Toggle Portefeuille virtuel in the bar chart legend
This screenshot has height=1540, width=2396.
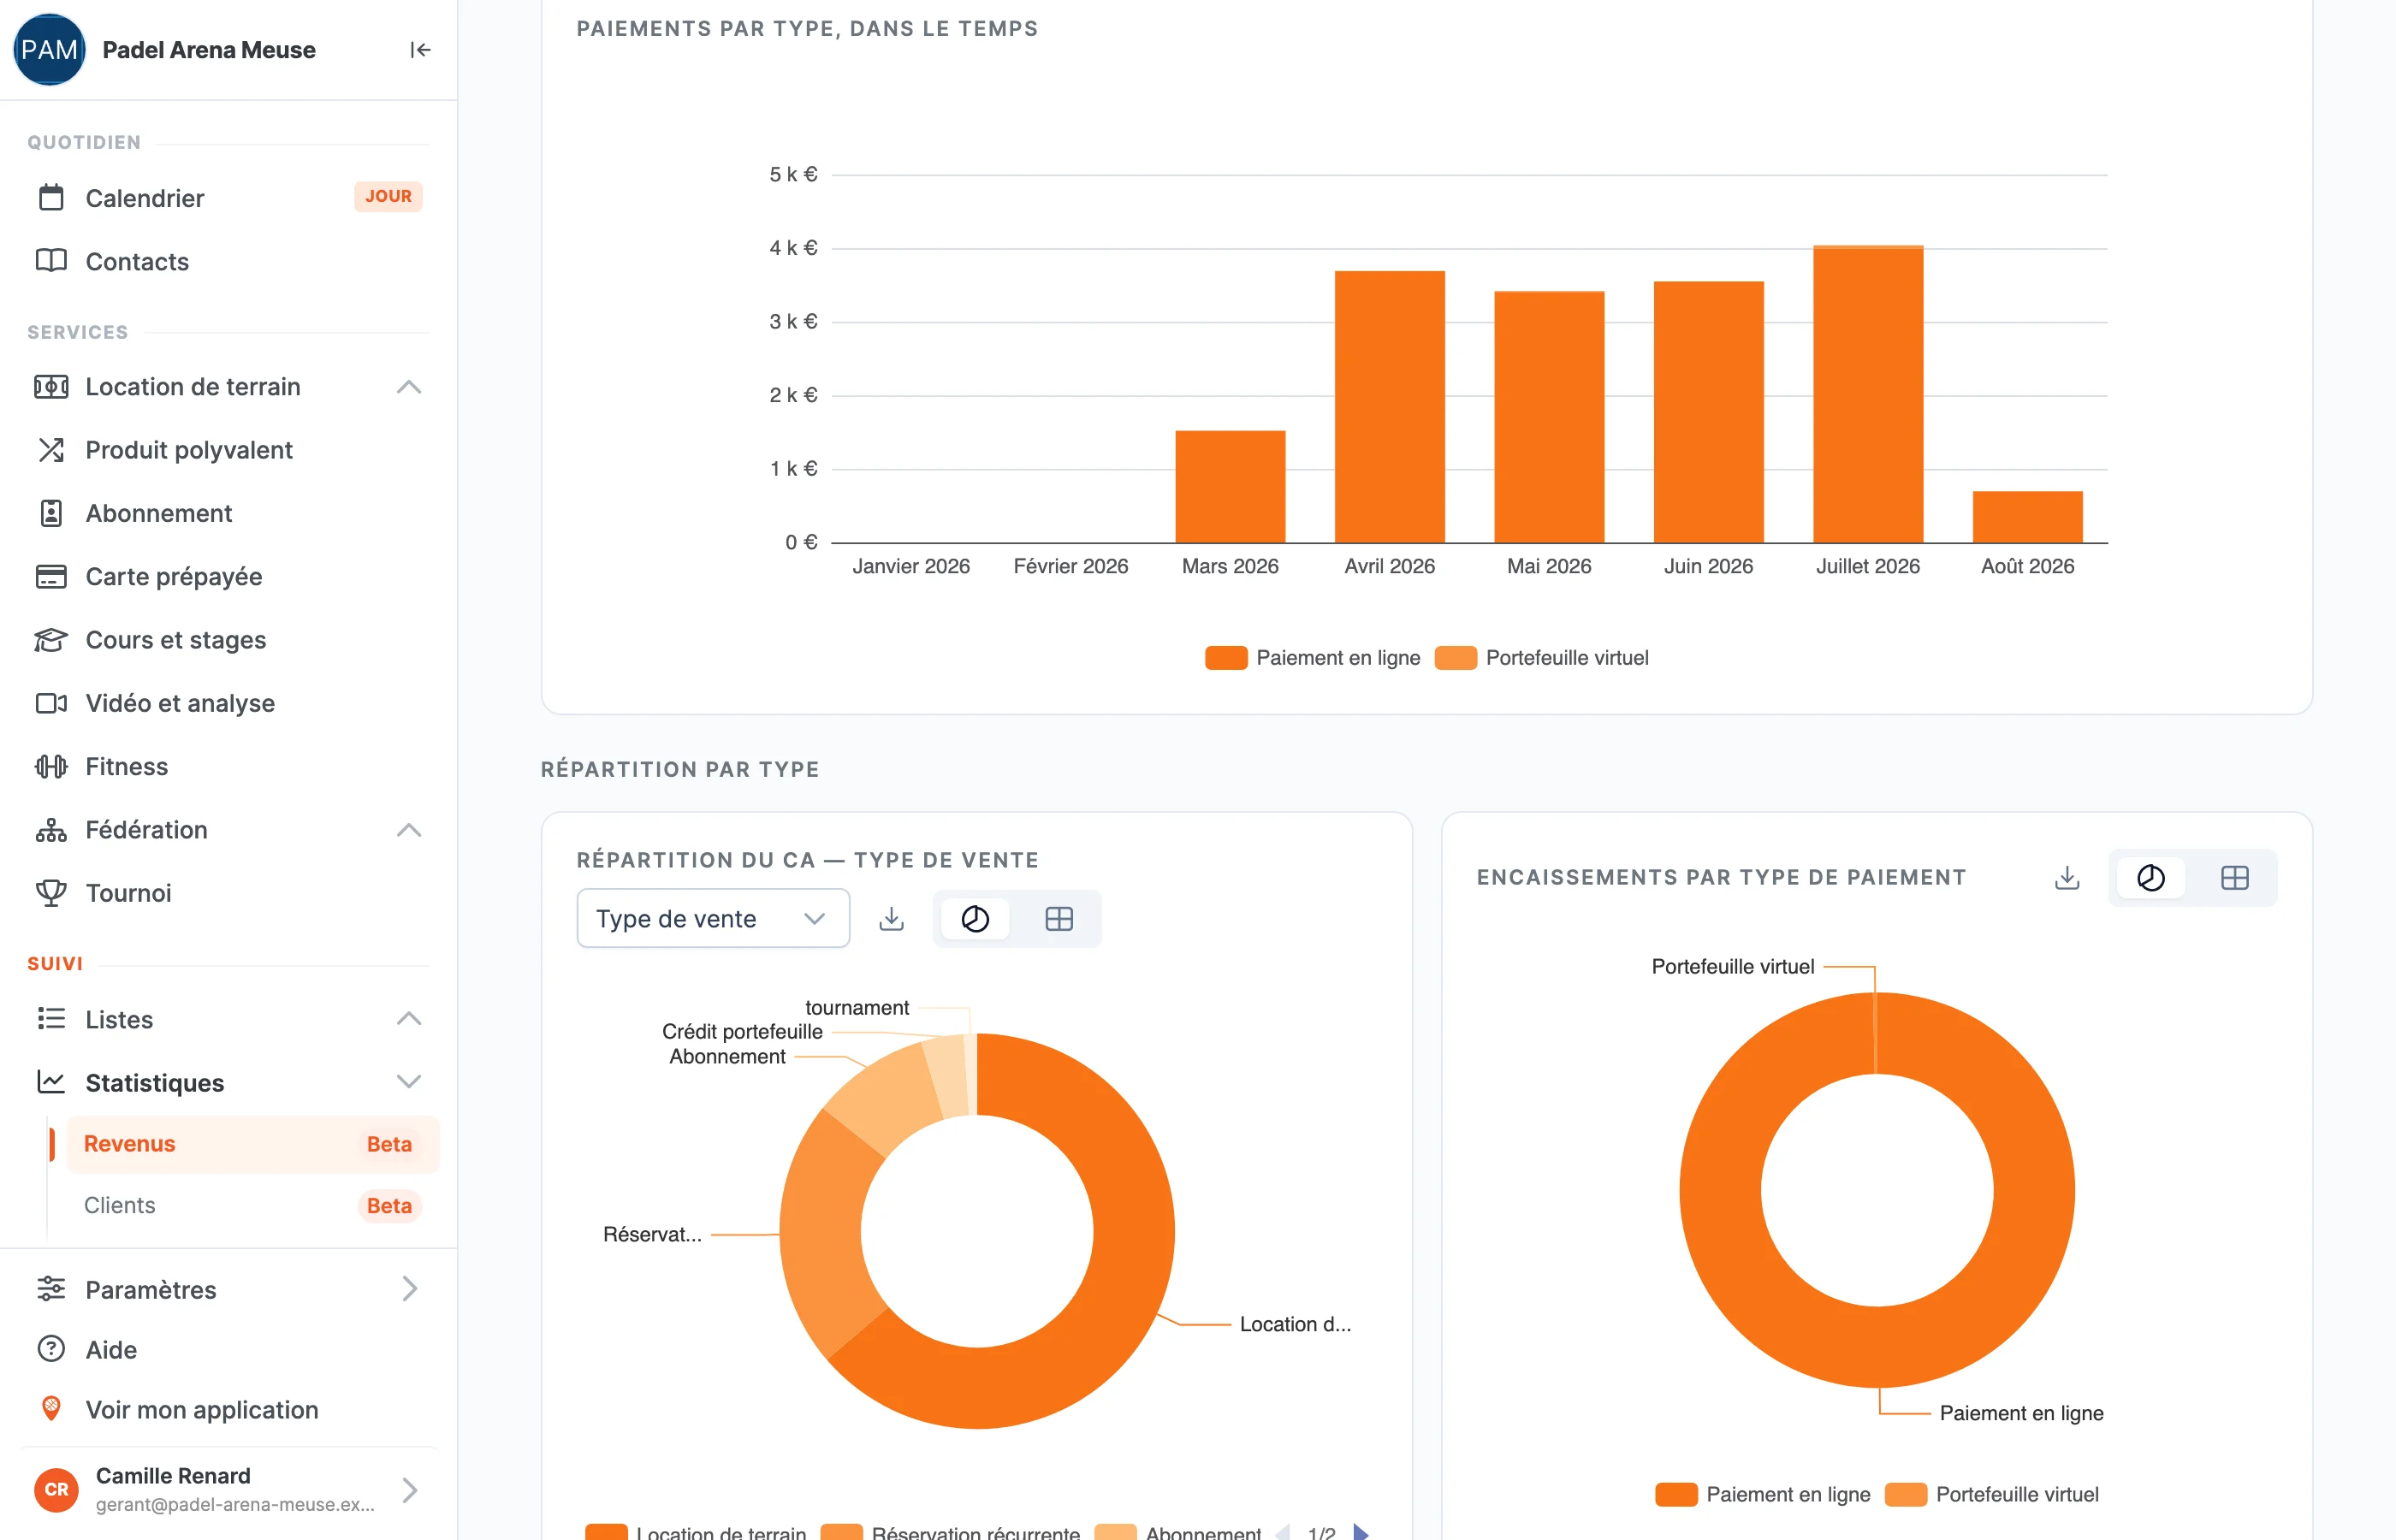[x=1541, y=657]
